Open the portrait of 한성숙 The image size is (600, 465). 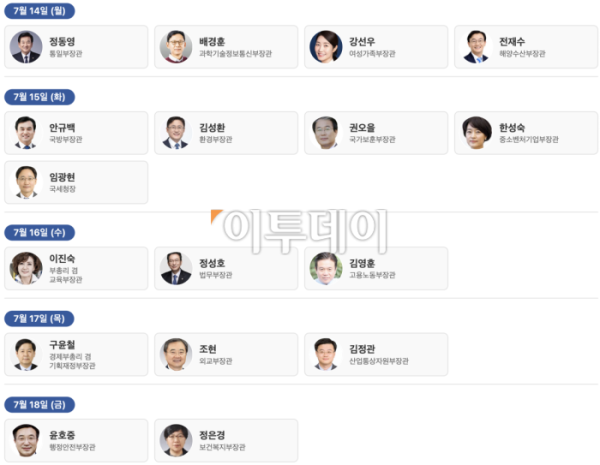pos(476,133)
